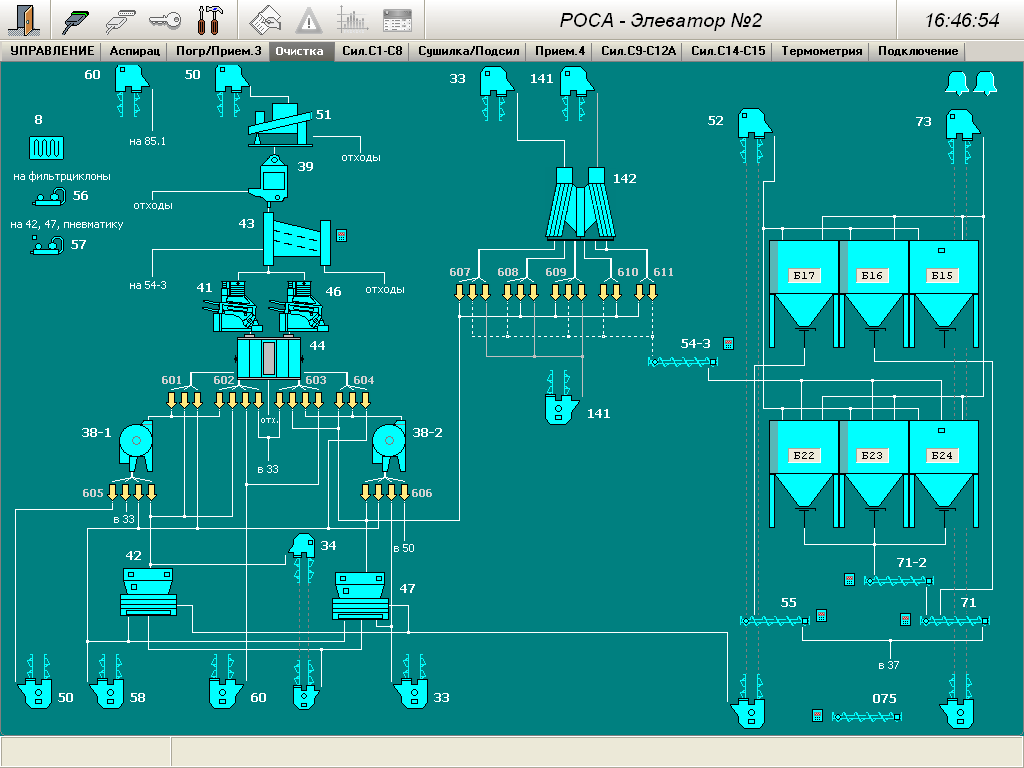The height and width of the screenshot is (768, 1024).
Task: Click bin label Б24
Action: click(x=942, y=455)
